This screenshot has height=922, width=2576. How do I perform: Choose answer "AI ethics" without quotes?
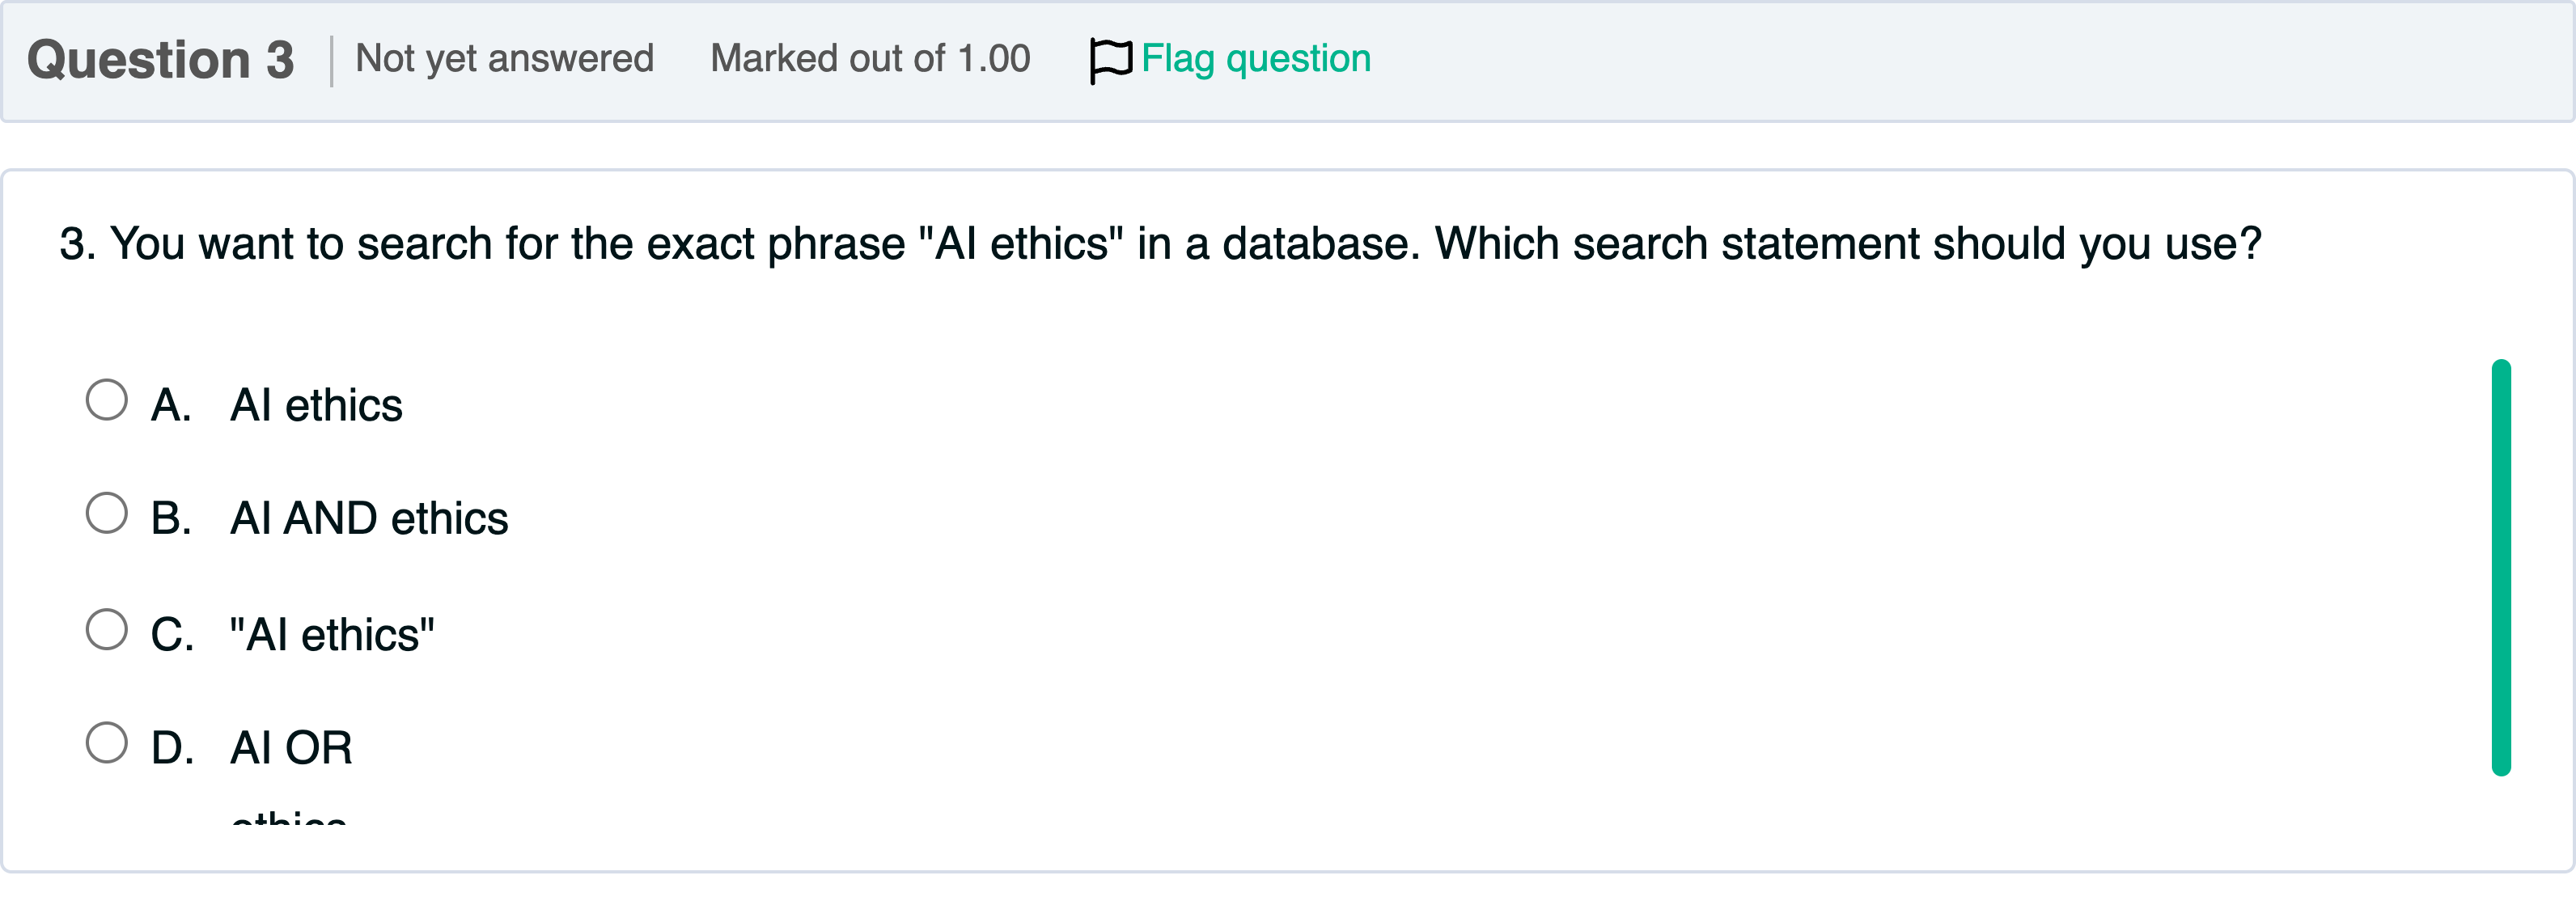(x=317, y=404)
